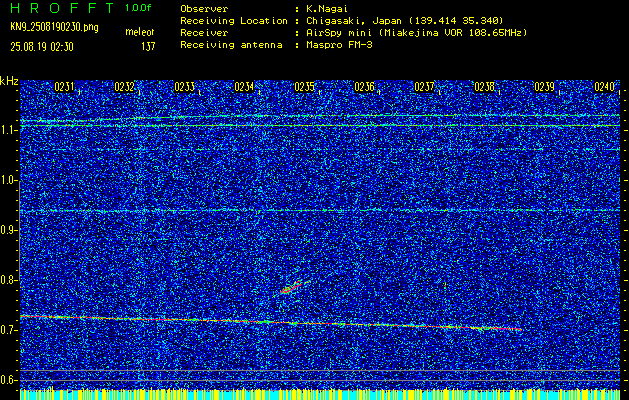
Task: Click the 0.9 frequency axis label
Action: click(x=9, y=230)
